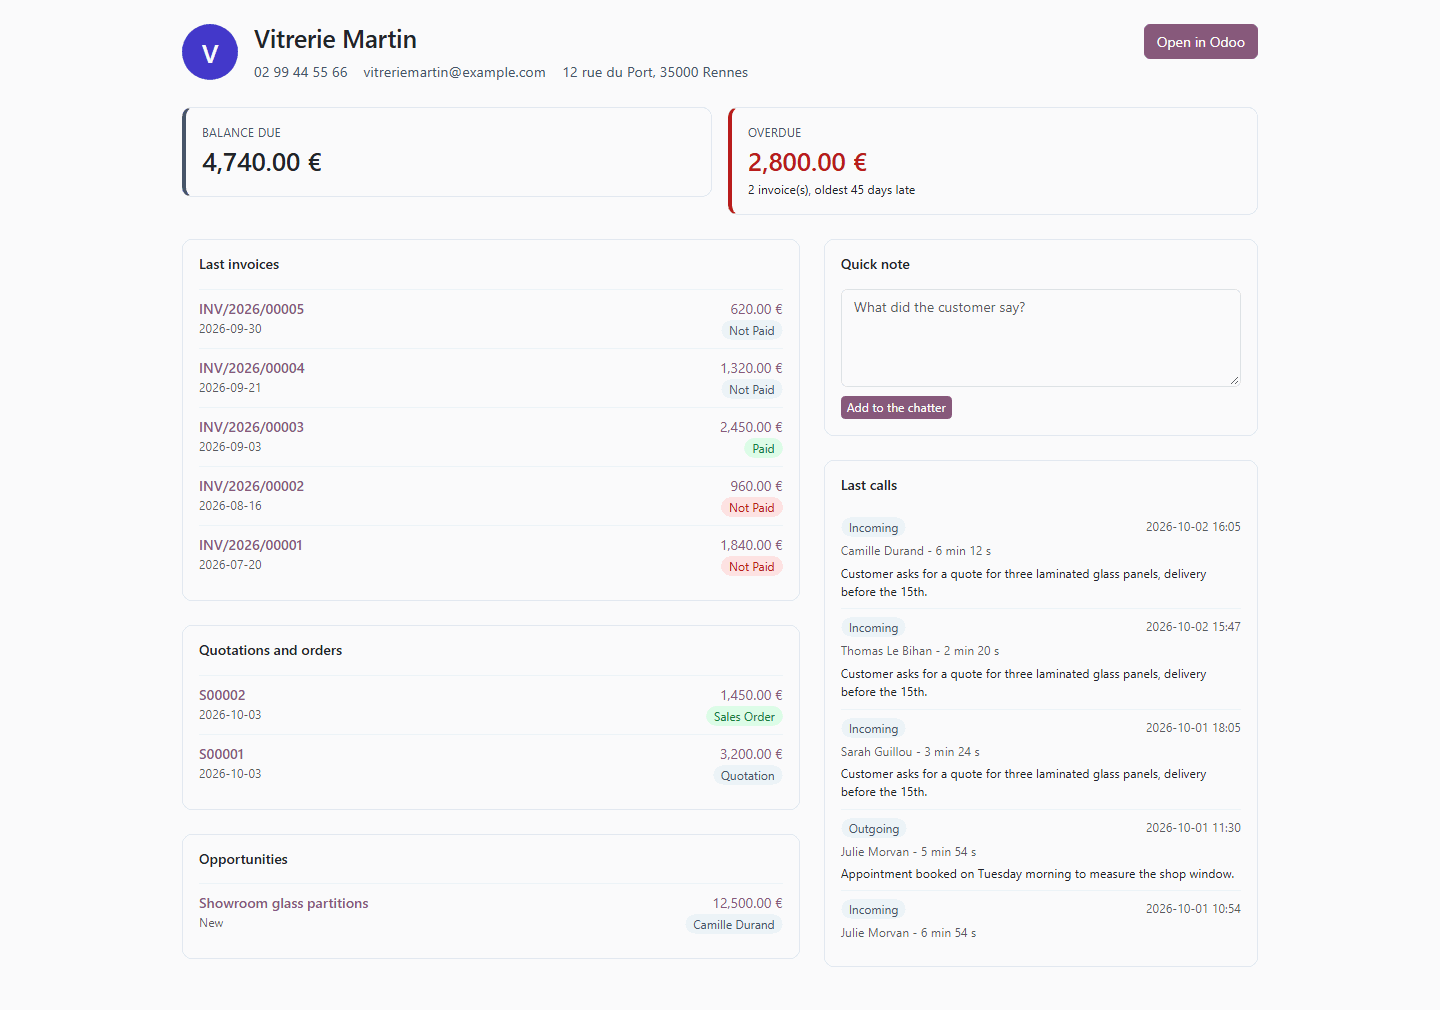Click the Paid badge on INV/2026/00003
Screen dimensions: 1440x1010
(x=763, y=449)
